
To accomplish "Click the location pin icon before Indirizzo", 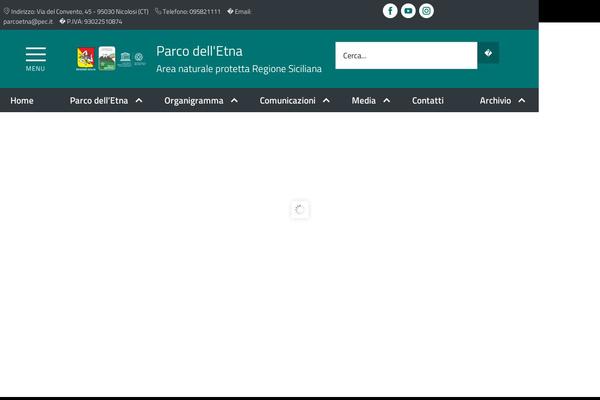I will point(7,11).
